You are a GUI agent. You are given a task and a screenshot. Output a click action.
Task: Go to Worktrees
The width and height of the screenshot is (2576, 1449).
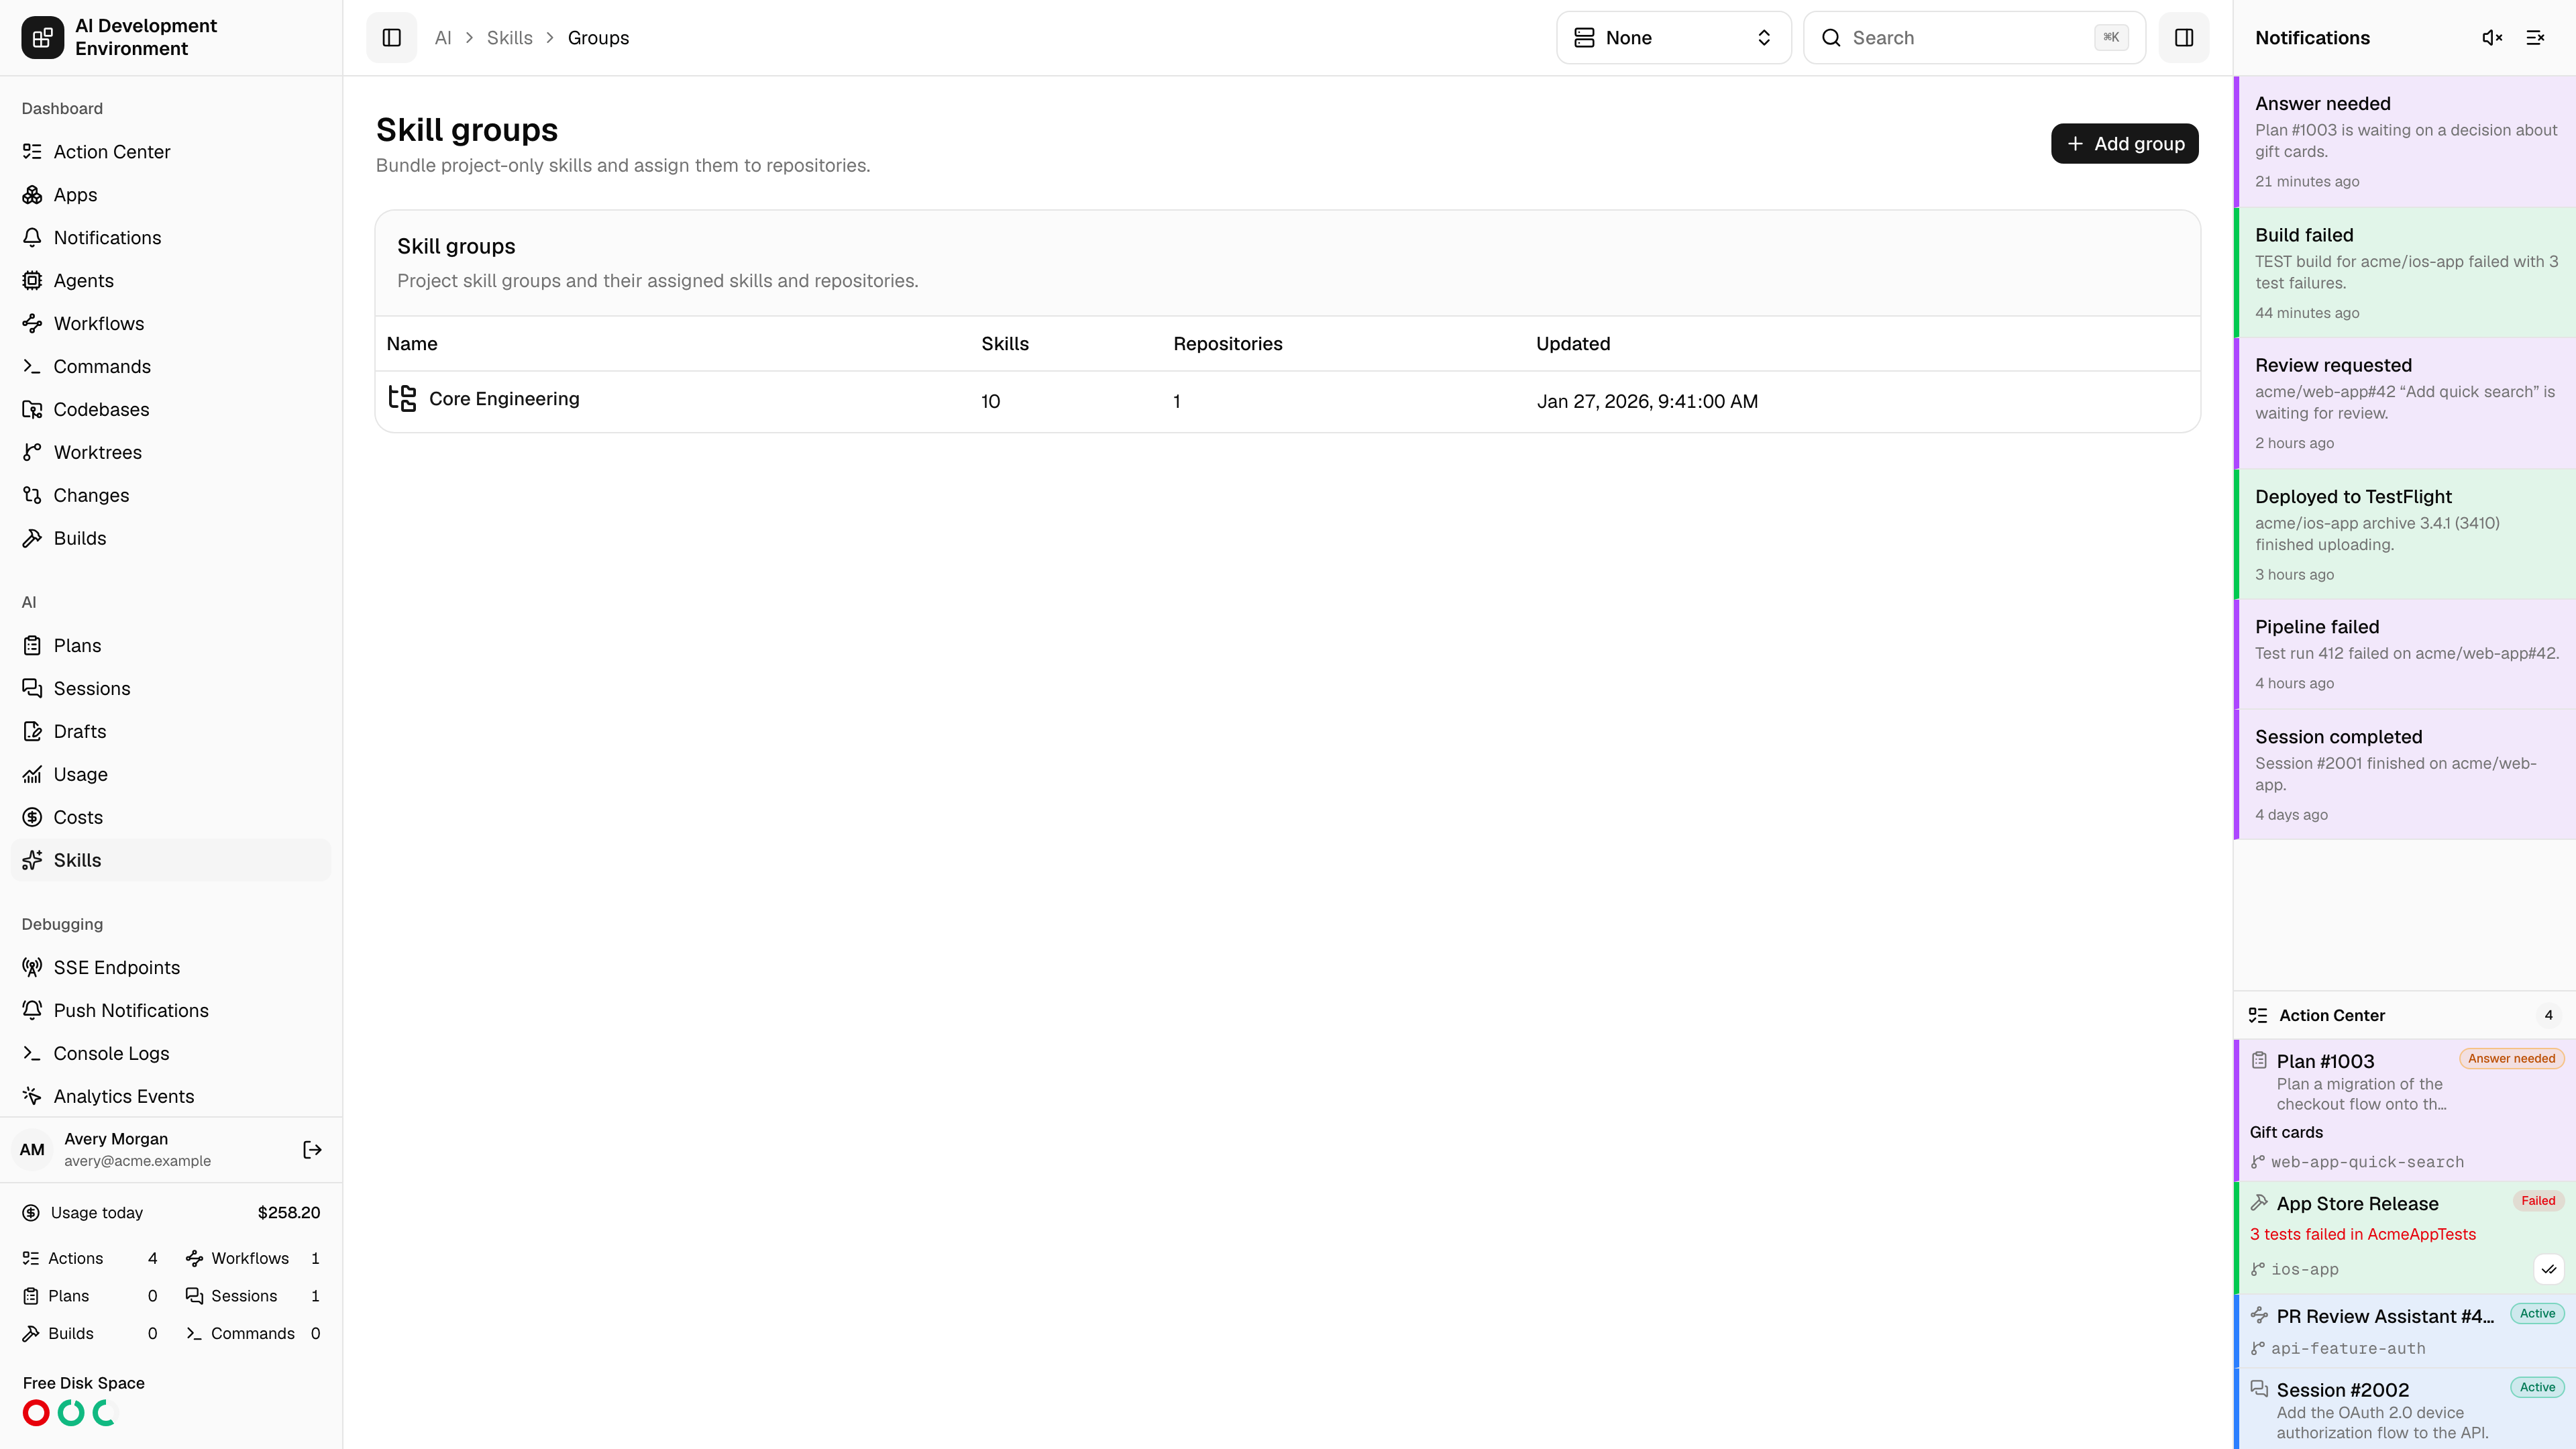[x=171, y=453]
